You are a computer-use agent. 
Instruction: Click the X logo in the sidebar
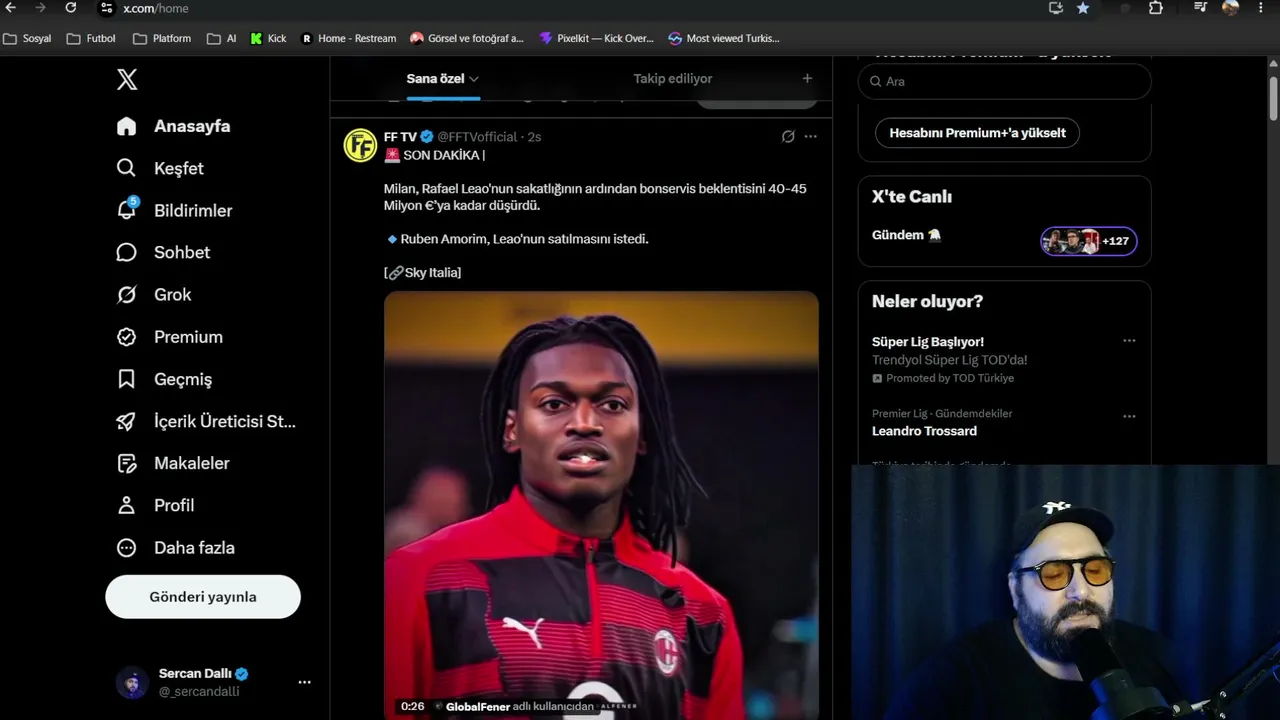pyautogui.click(x=127, y=80)
